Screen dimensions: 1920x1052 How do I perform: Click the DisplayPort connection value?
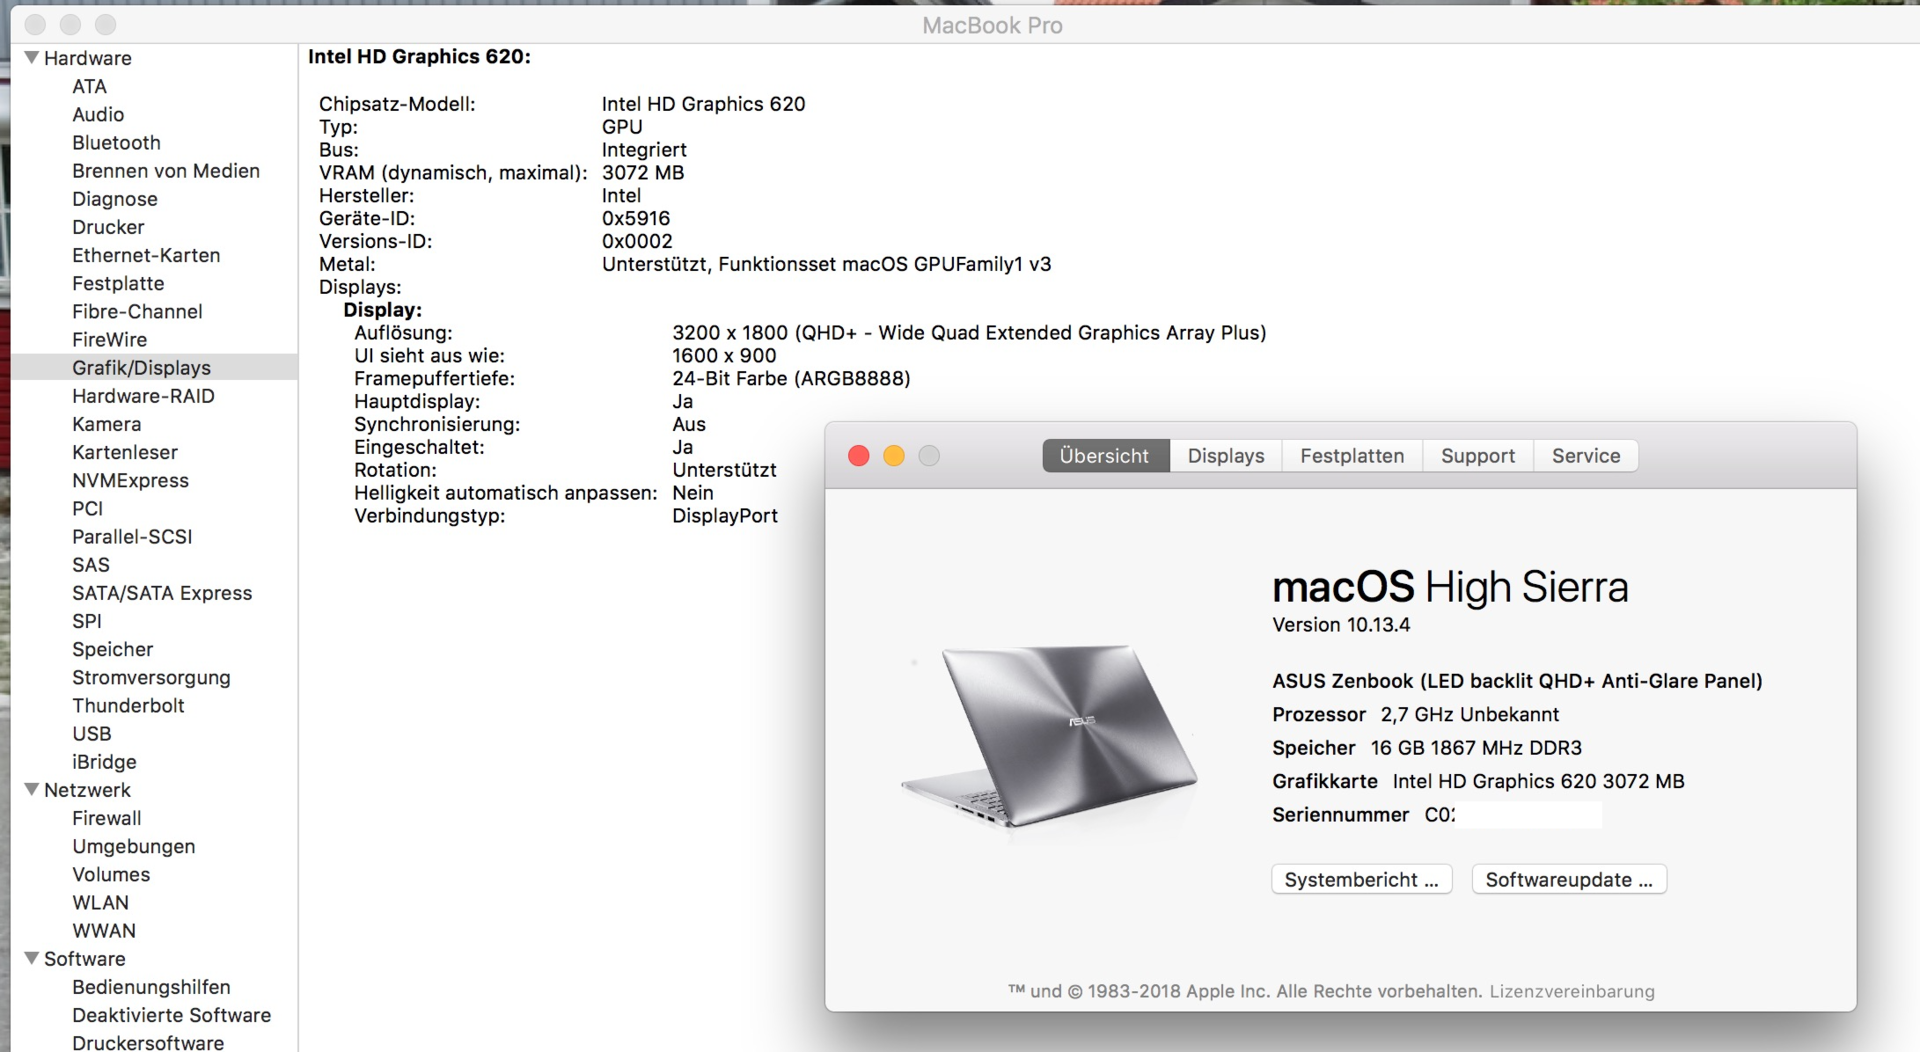coord(725,516)
